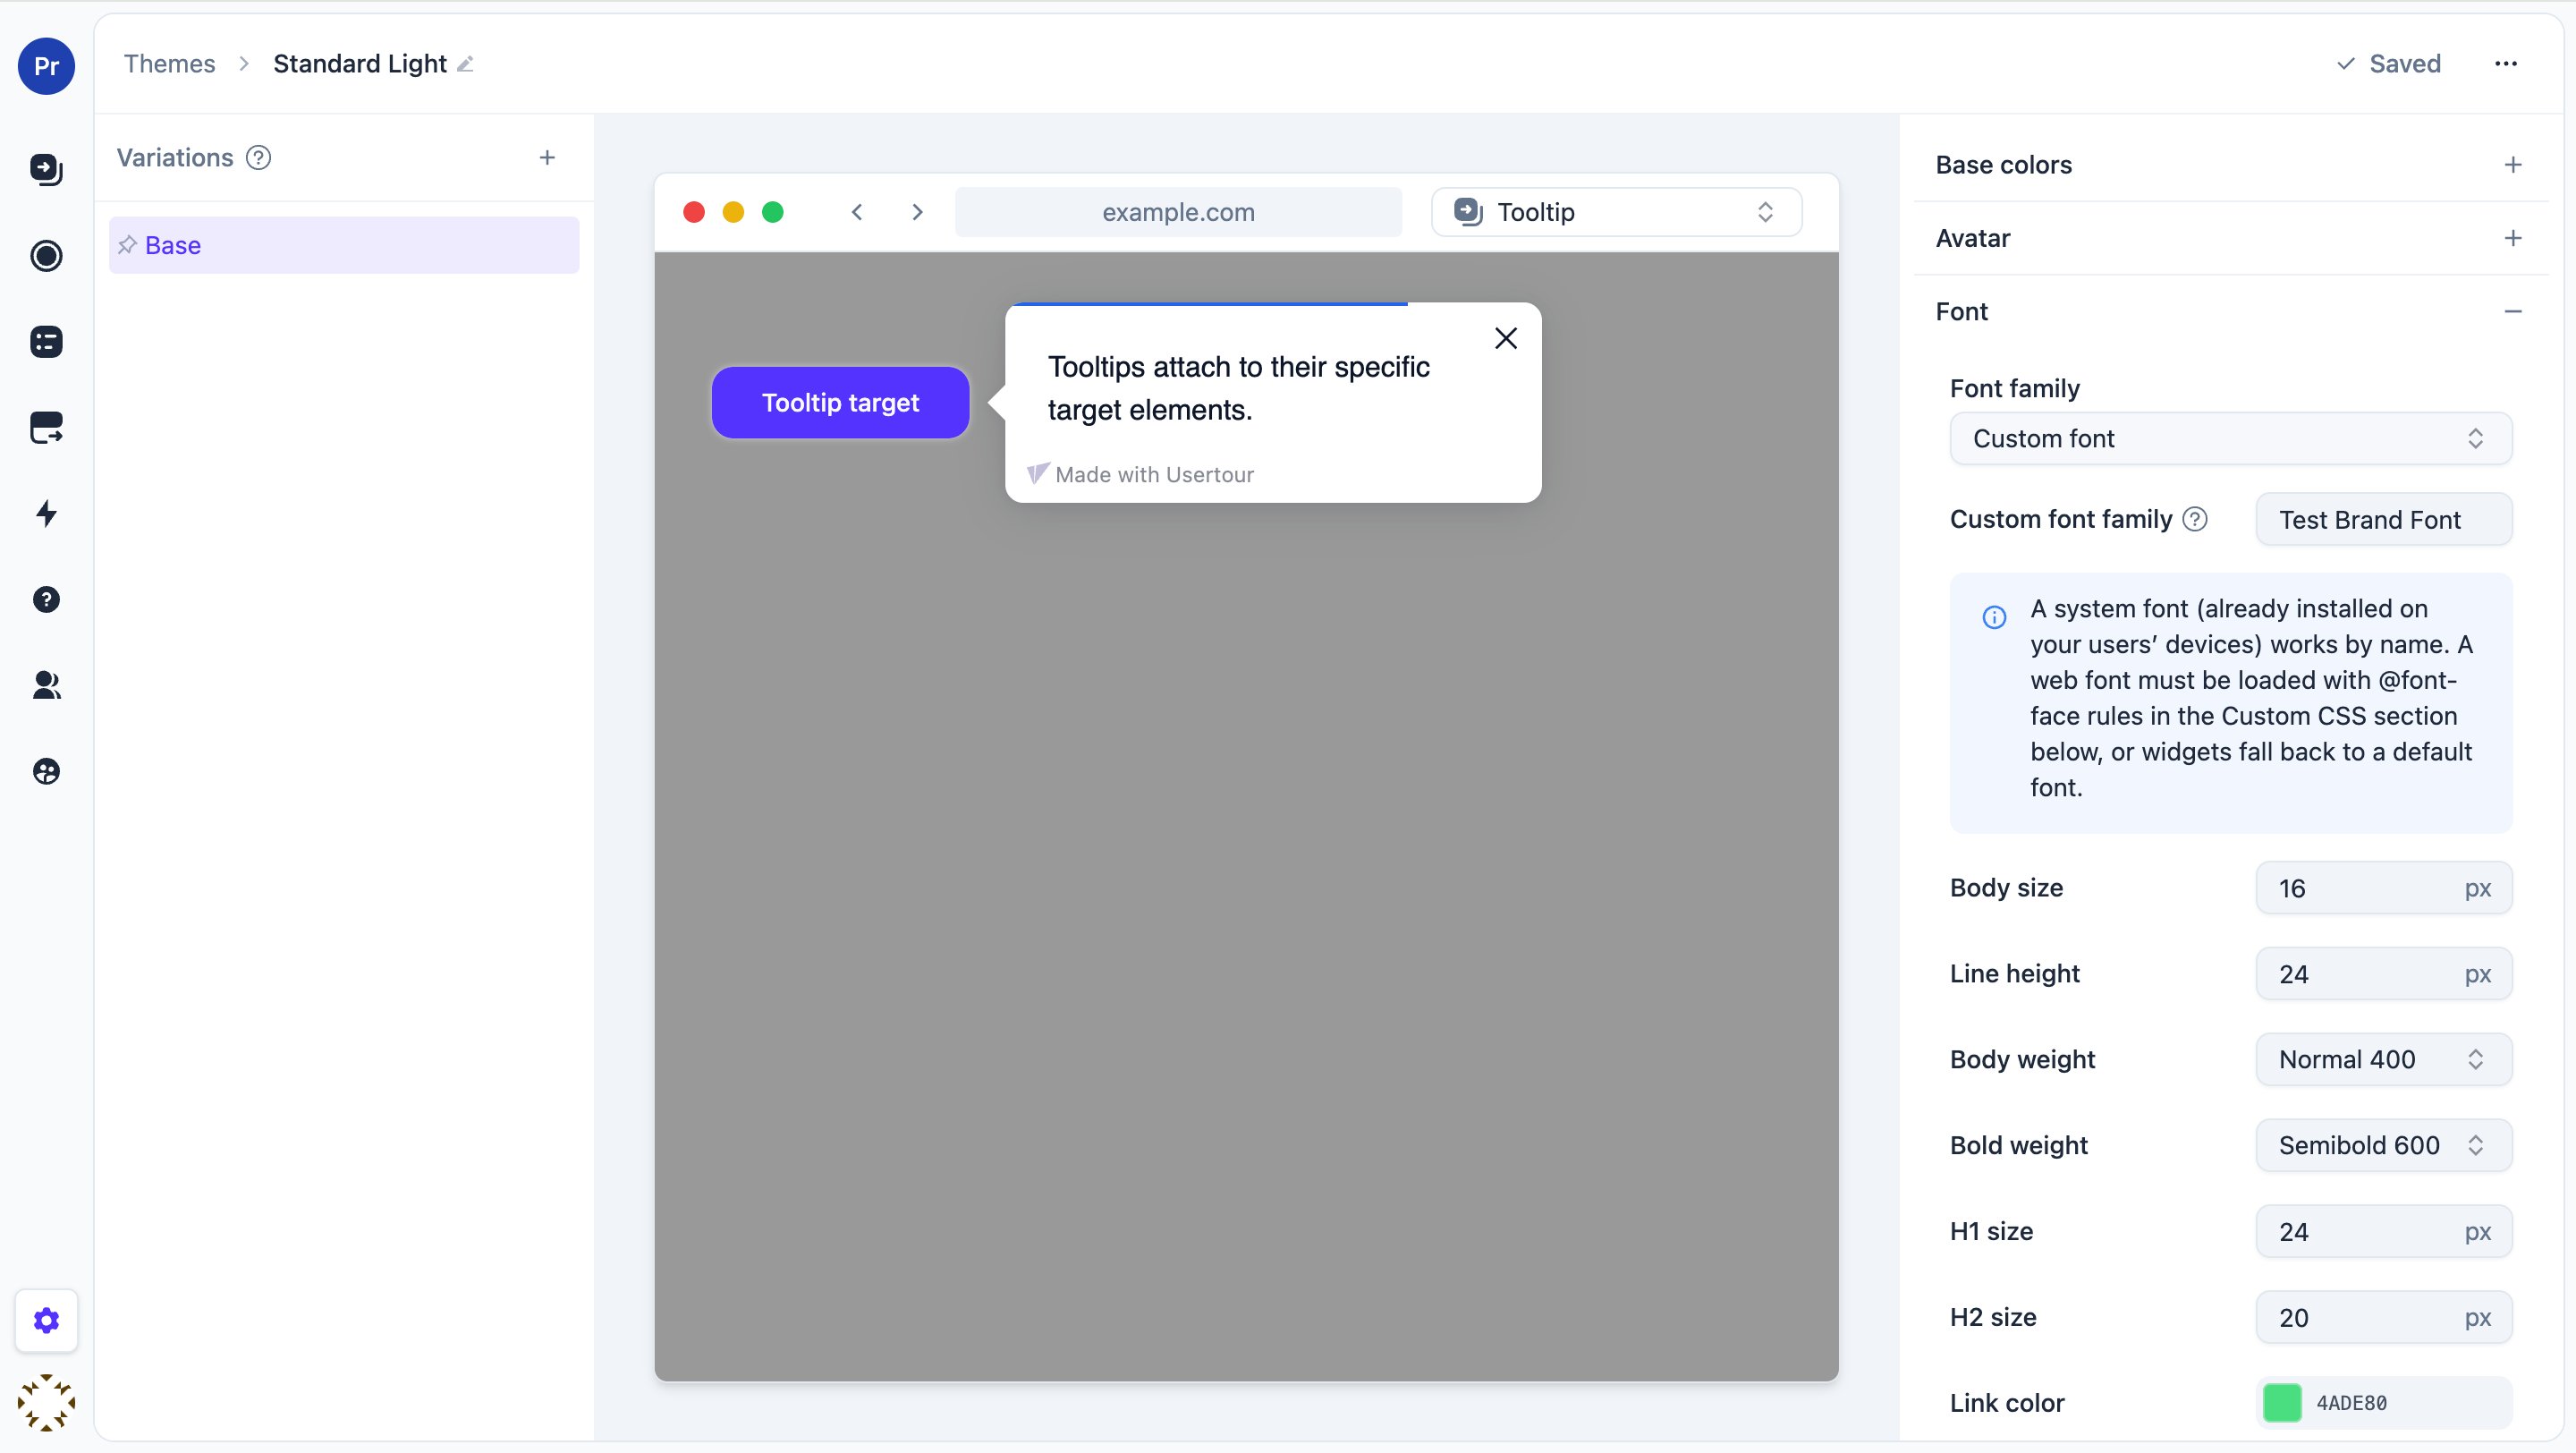Click the preview browser forward arrow
The image size is (2576, 1453).
917,212
